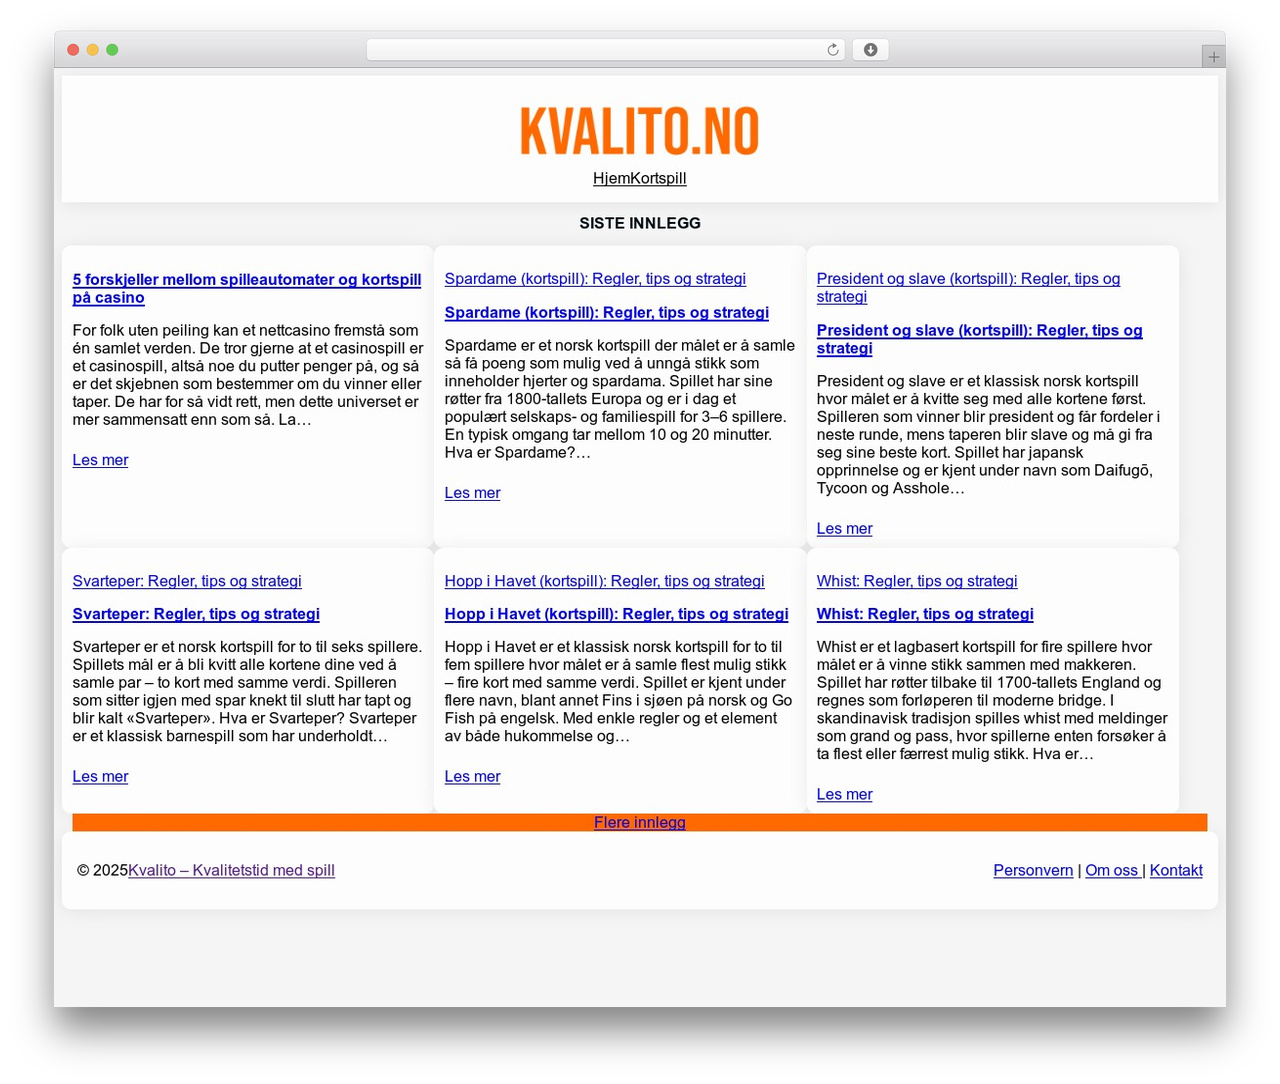Click the green maximize window button
Screen dimensions: 1280x1084
[112, 50]
